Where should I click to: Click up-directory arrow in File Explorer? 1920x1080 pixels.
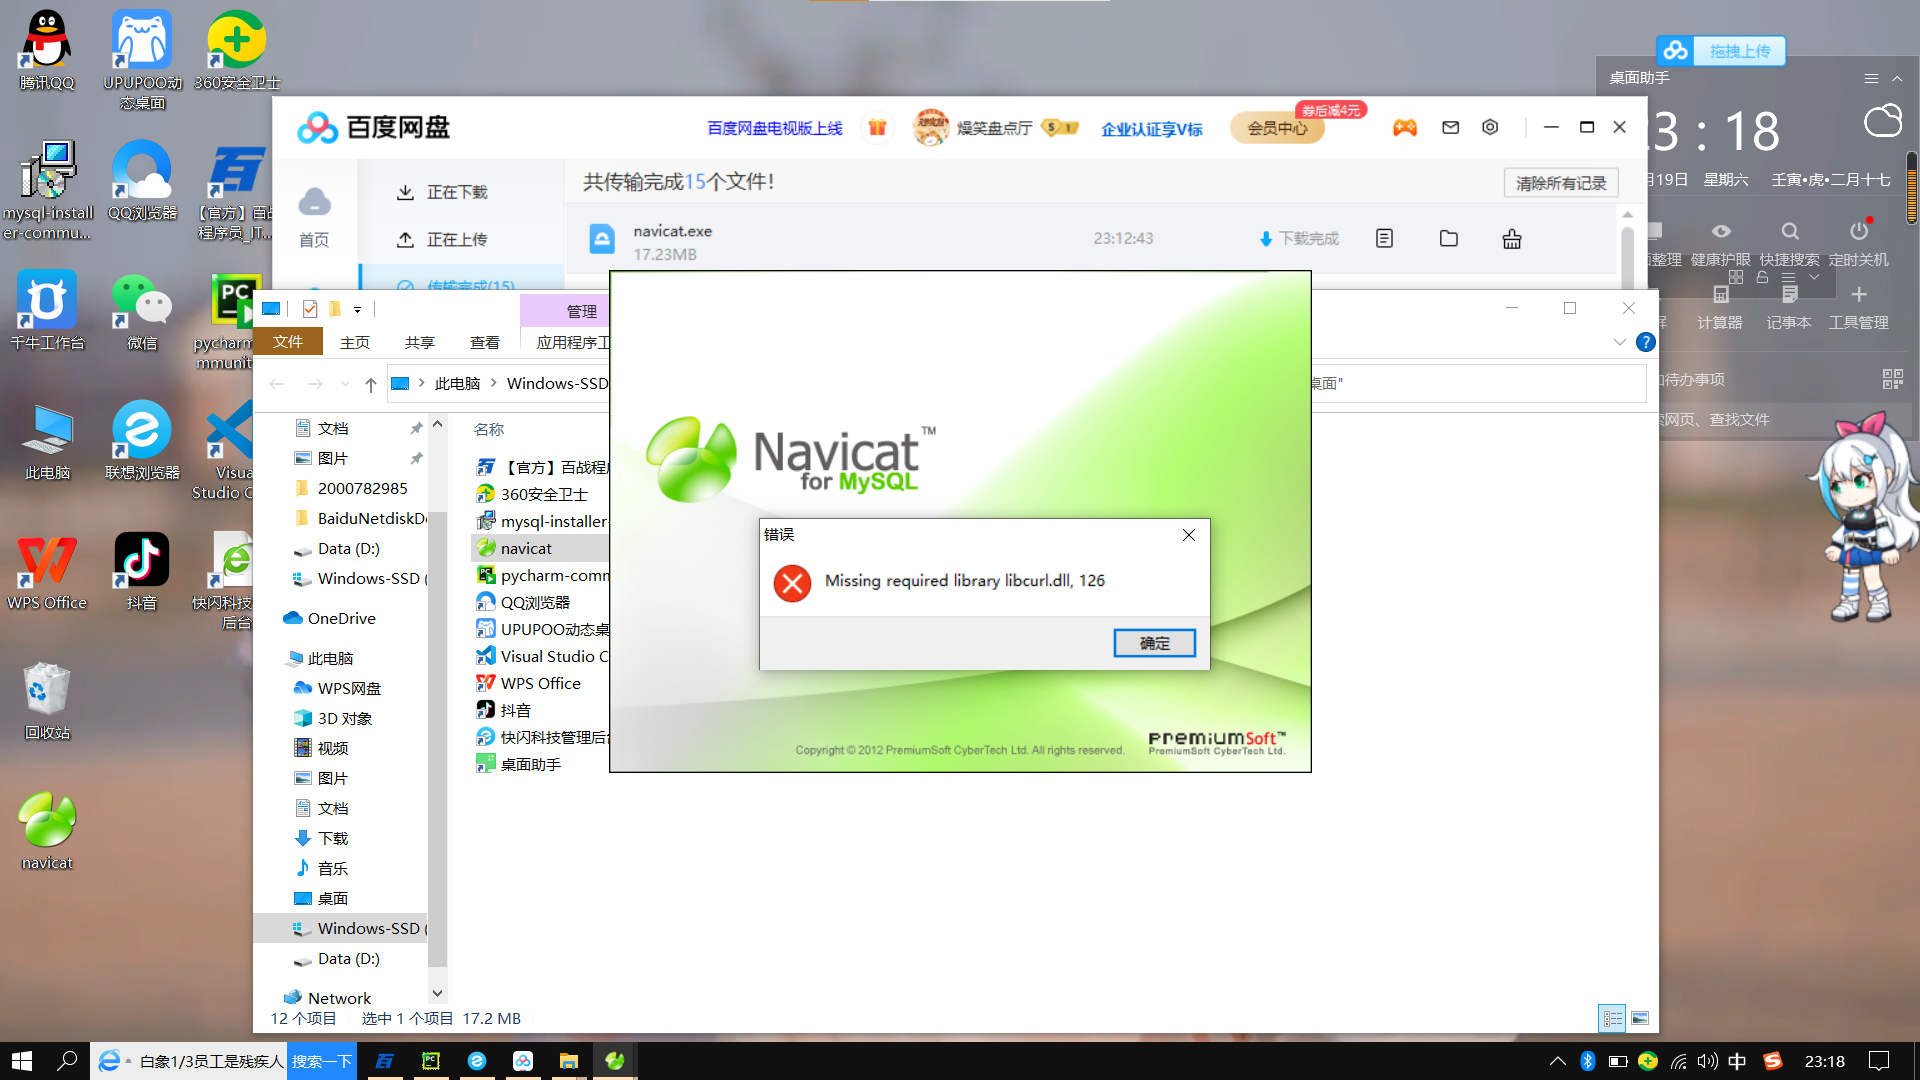pos(370,384)
